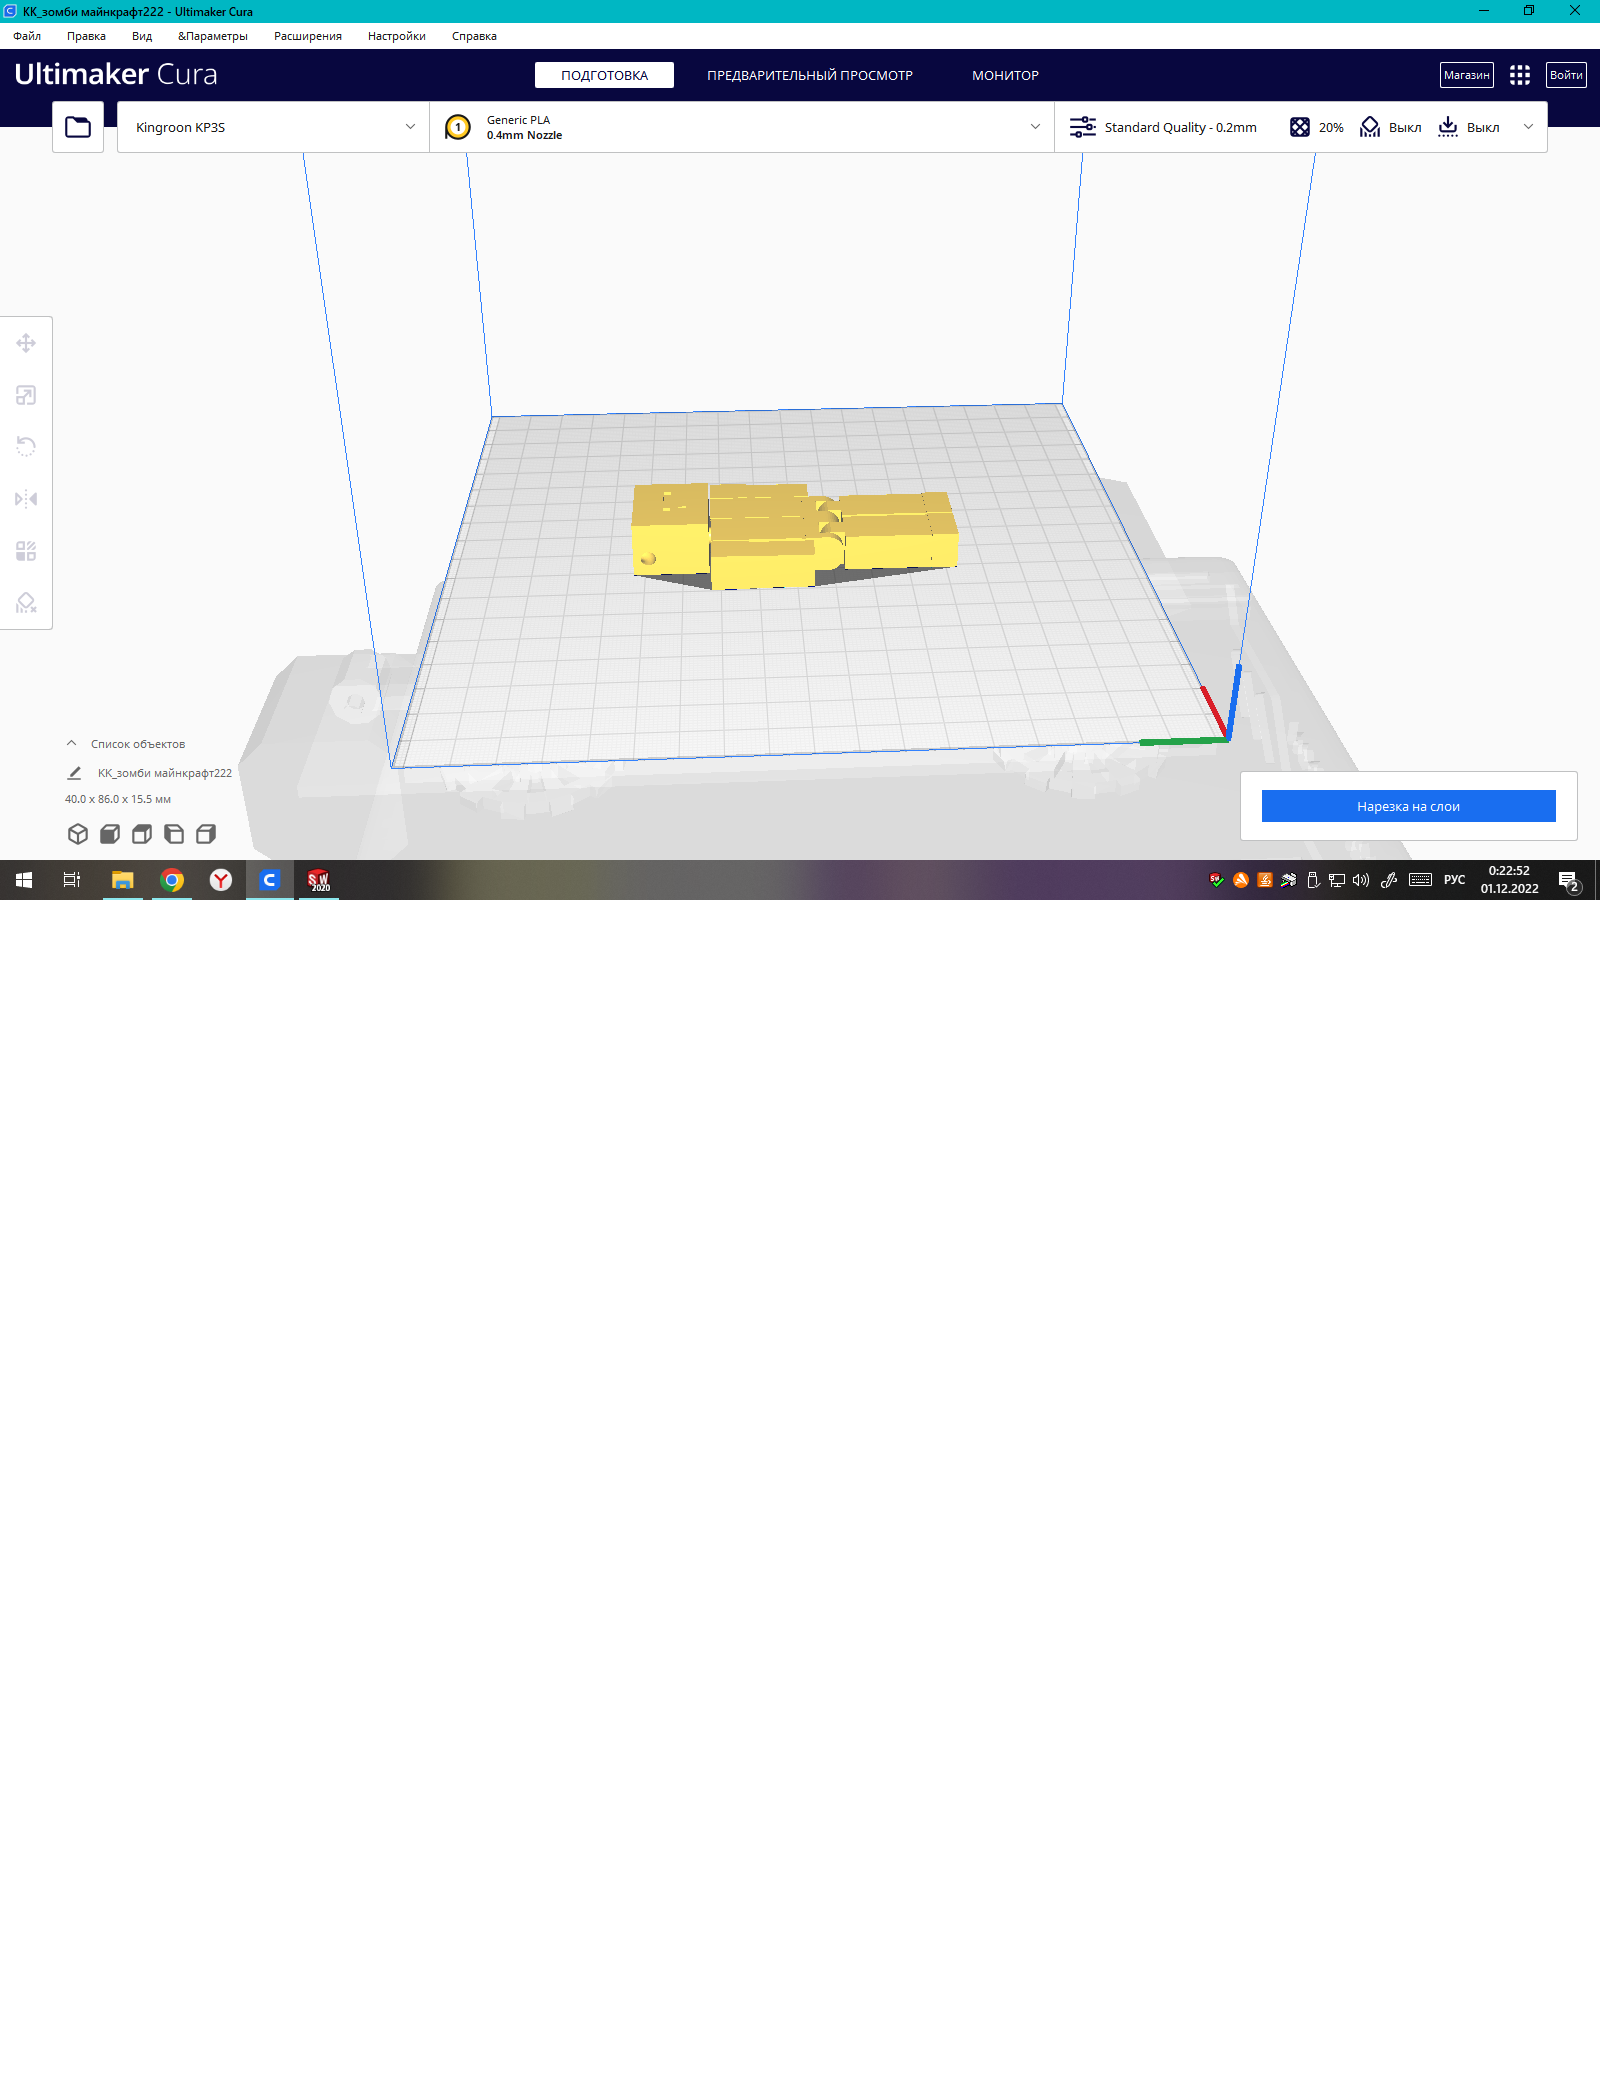Open File Explorer from the taskbar

(122, 880)
